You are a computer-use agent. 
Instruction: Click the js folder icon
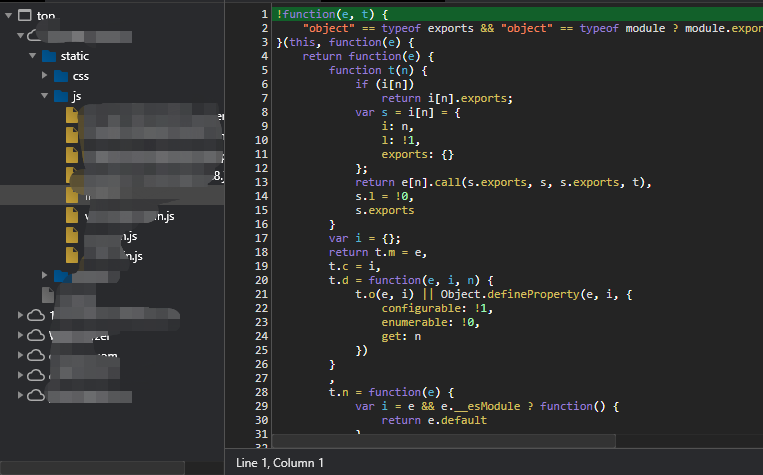[x=61, y=96]
